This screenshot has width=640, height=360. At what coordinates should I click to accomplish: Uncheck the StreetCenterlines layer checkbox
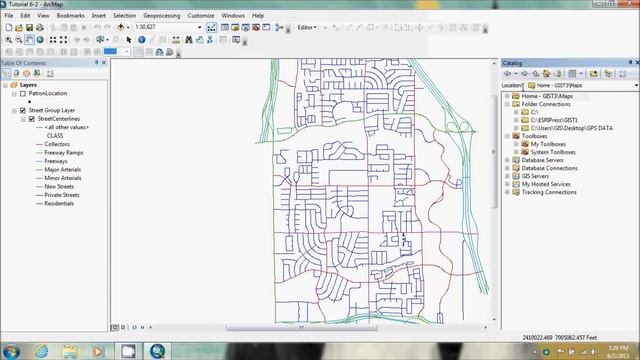tap(32, 119)
